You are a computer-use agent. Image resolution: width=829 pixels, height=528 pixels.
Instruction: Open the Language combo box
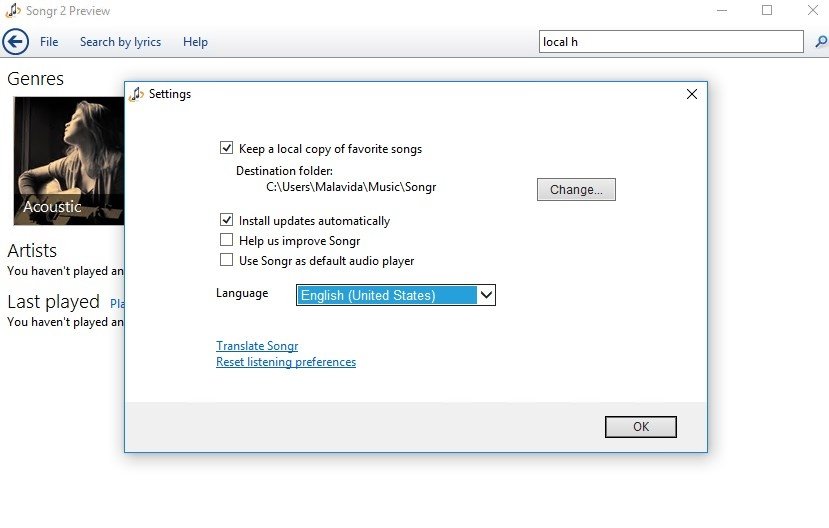[395, 295]
